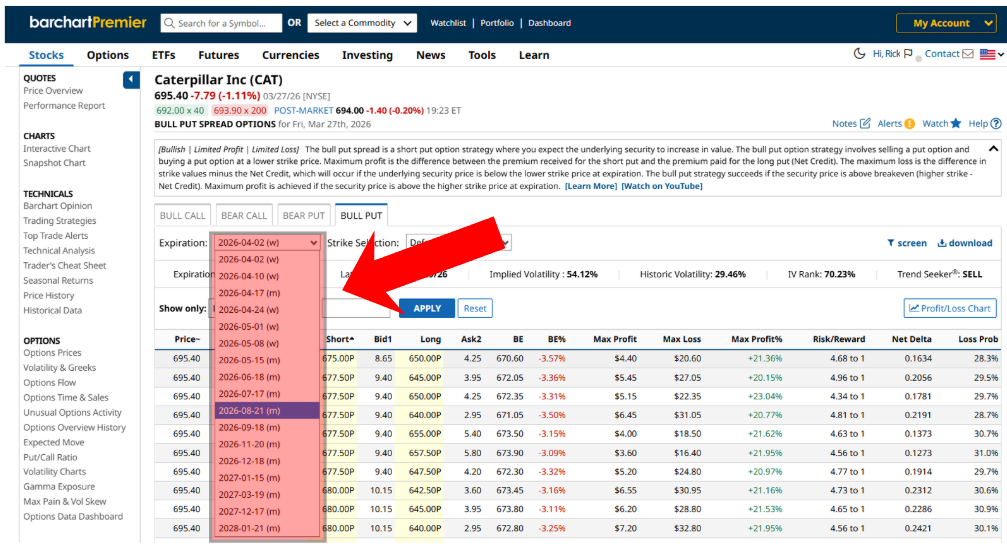Switch to the BEAR CALL tab
This screenshot has width=1007, height=551.
click(243, 215)
